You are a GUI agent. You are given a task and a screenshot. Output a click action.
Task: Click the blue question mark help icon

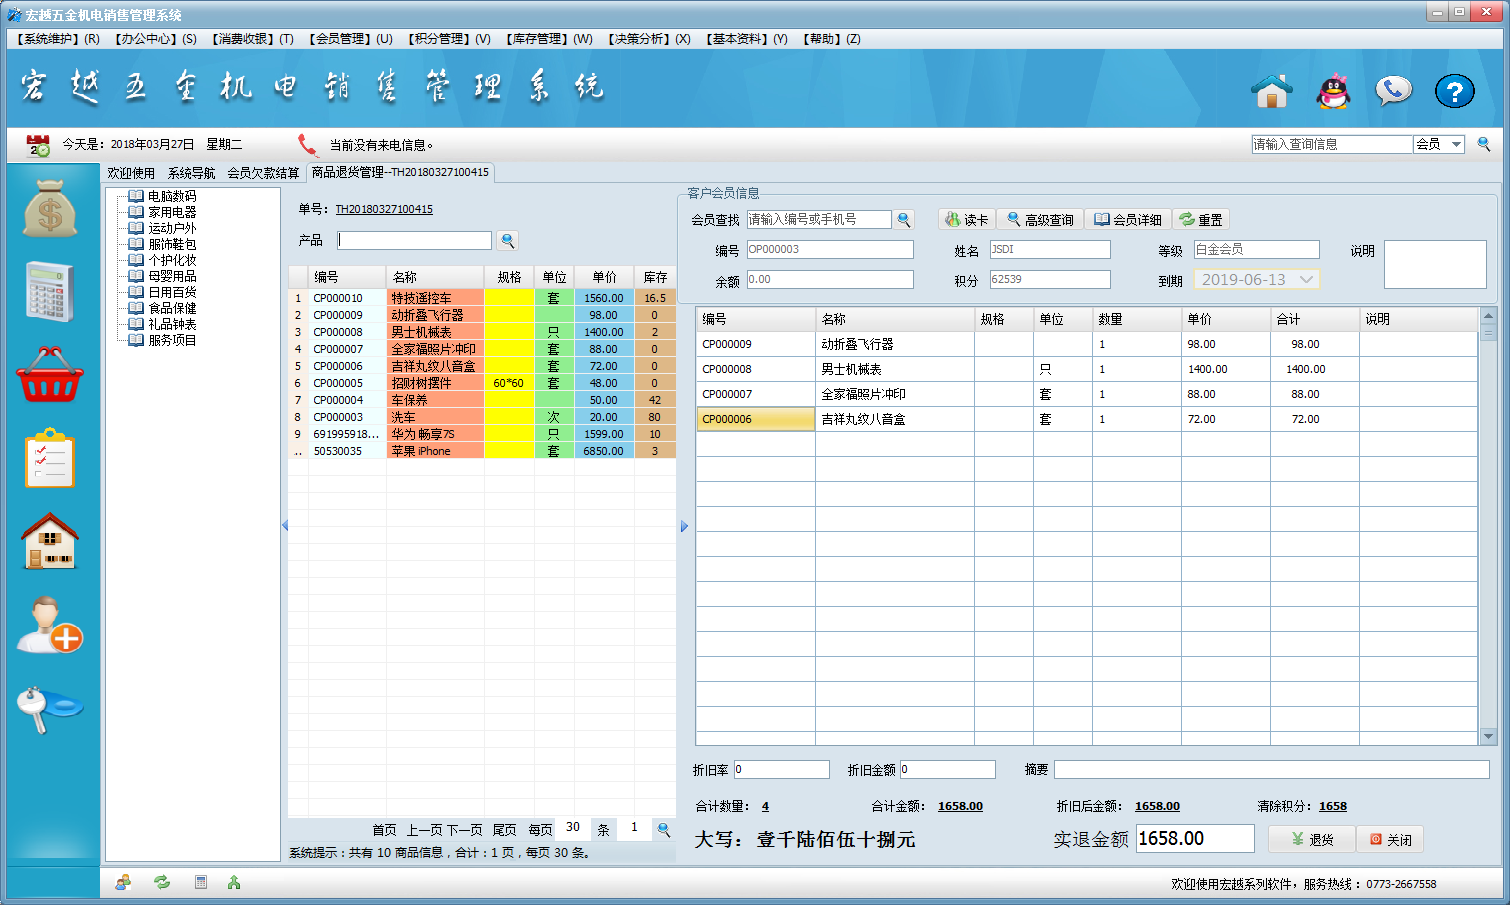point(1454,91)
